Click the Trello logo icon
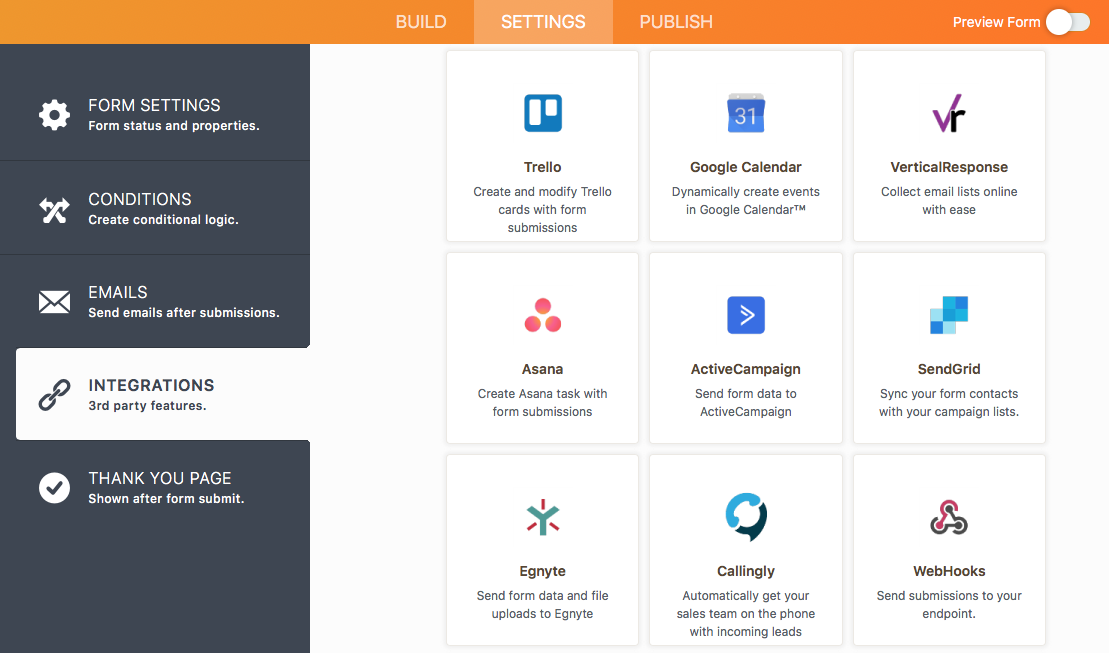Viewport: 1109px width, 653px height. click(x=542, y=113)
